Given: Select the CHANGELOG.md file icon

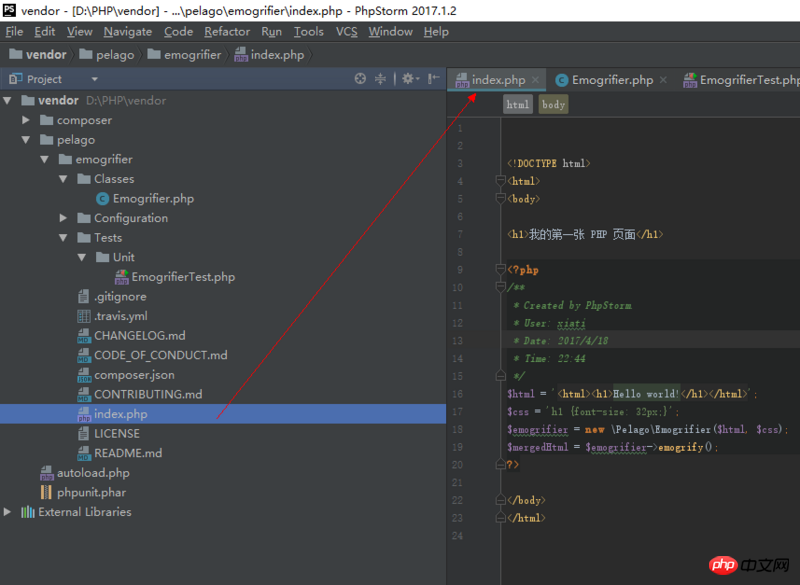Looking at the screenshot, I should (x=84, y=336).
